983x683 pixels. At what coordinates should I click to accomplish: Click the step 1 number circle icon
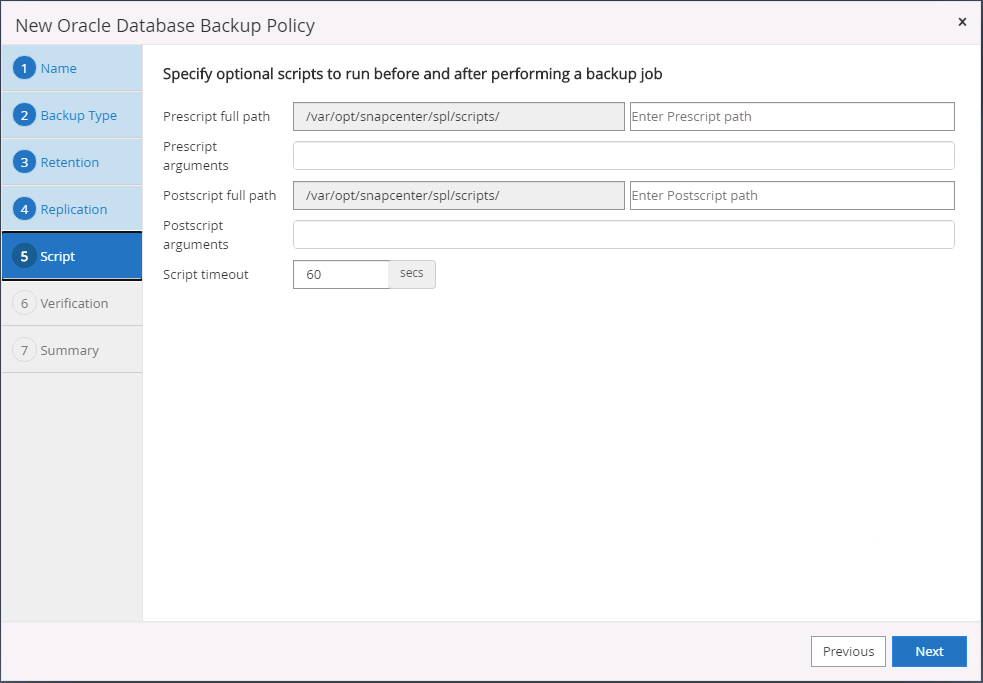[x=25, y=69]
